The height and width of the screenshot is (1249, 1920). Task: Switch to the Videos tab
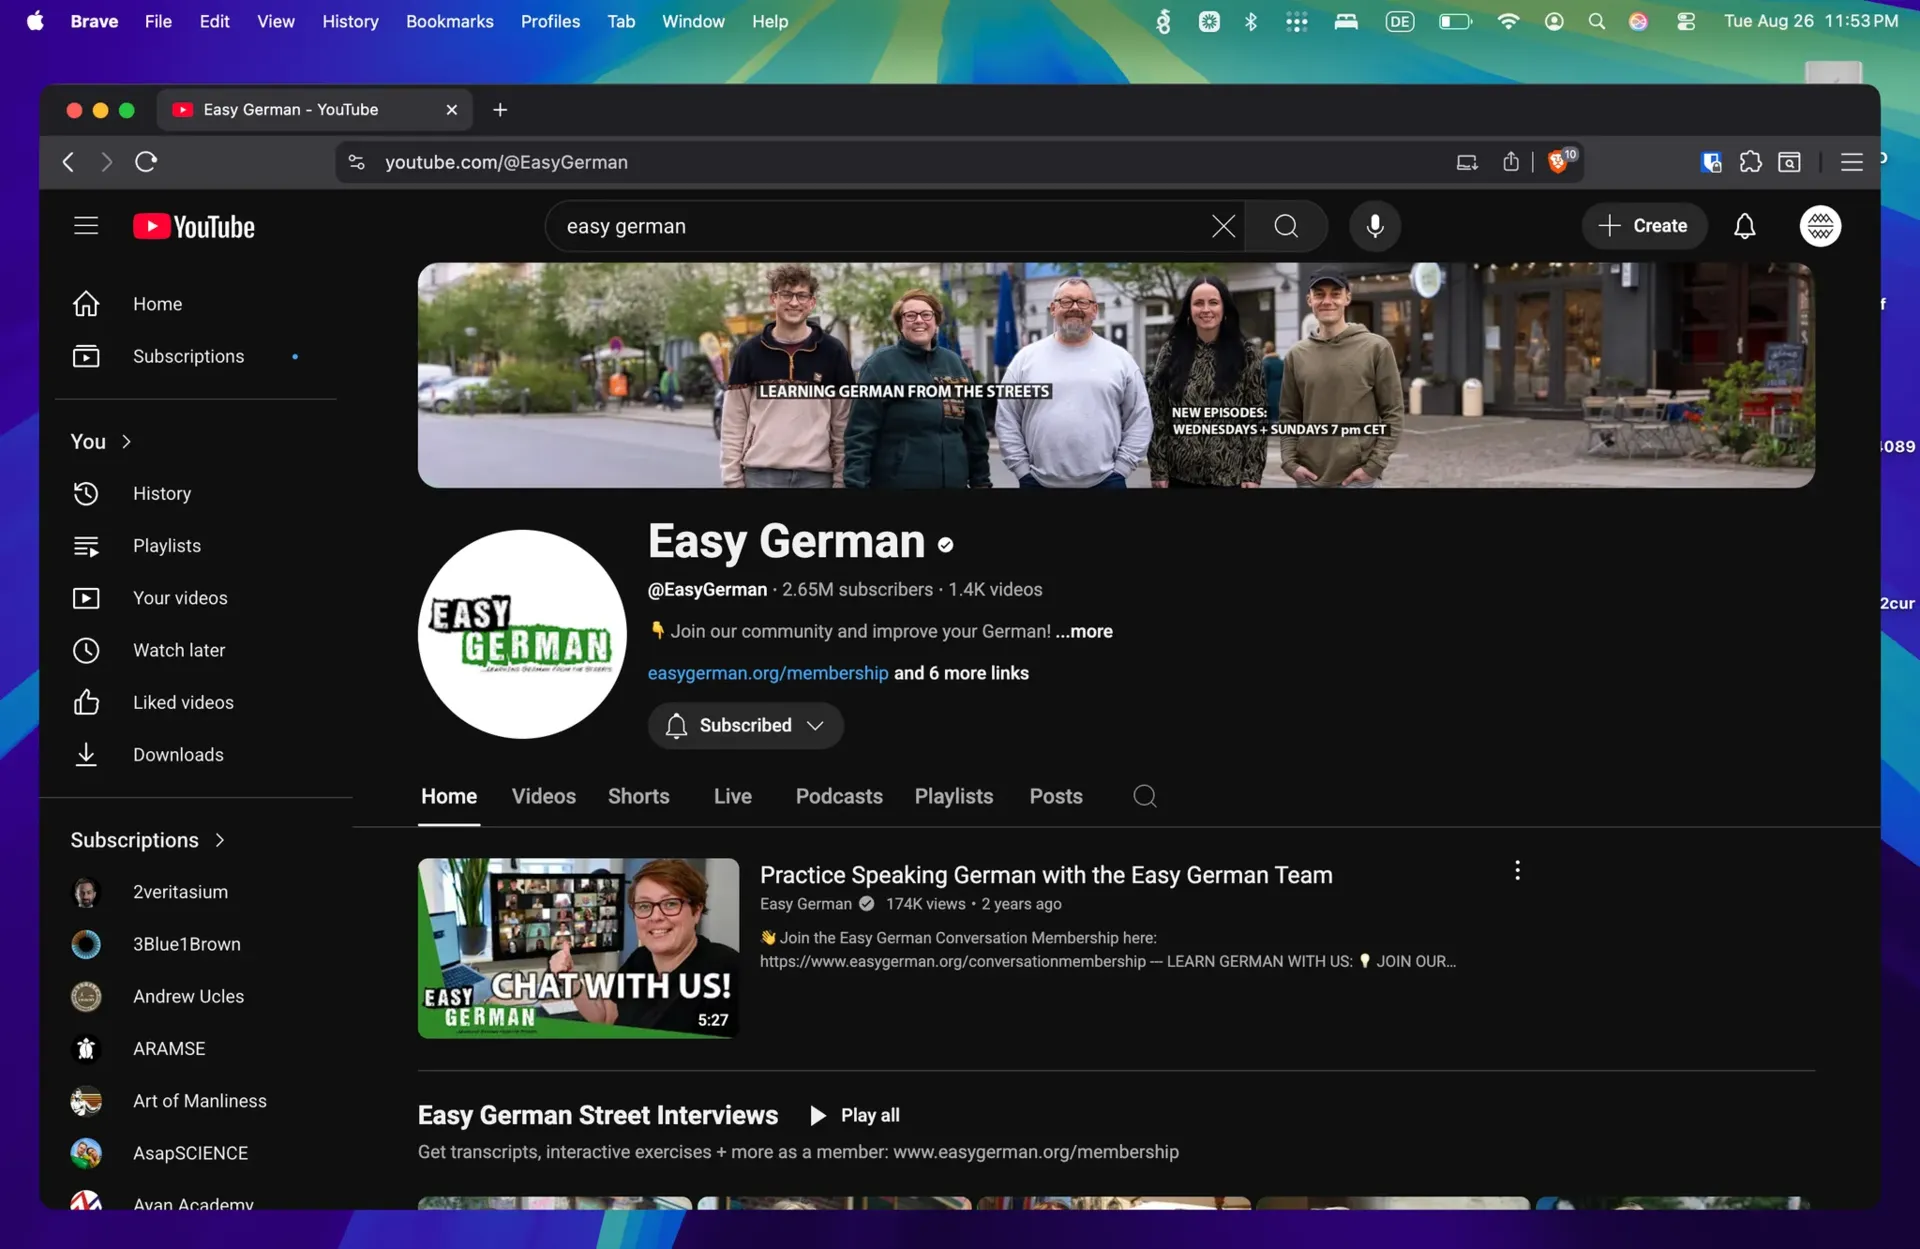click(x=543, y=796)
